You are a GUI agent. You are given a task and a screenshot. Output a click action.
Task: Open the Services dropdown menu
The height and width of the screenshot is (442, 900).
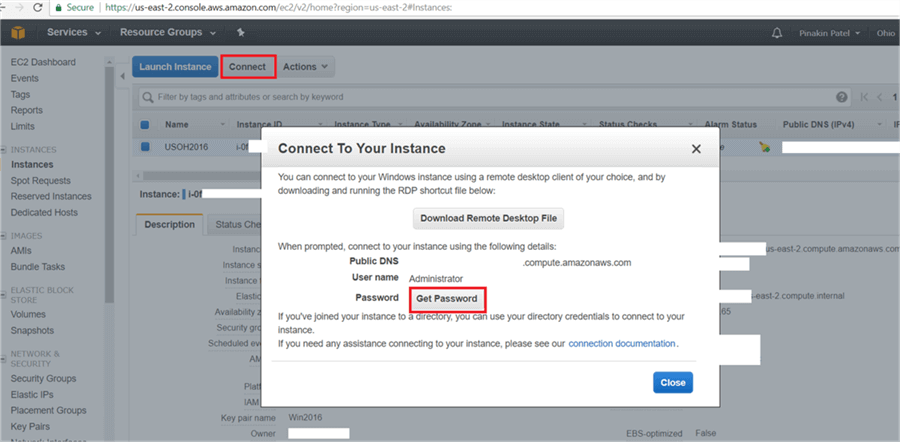[74, 33]
